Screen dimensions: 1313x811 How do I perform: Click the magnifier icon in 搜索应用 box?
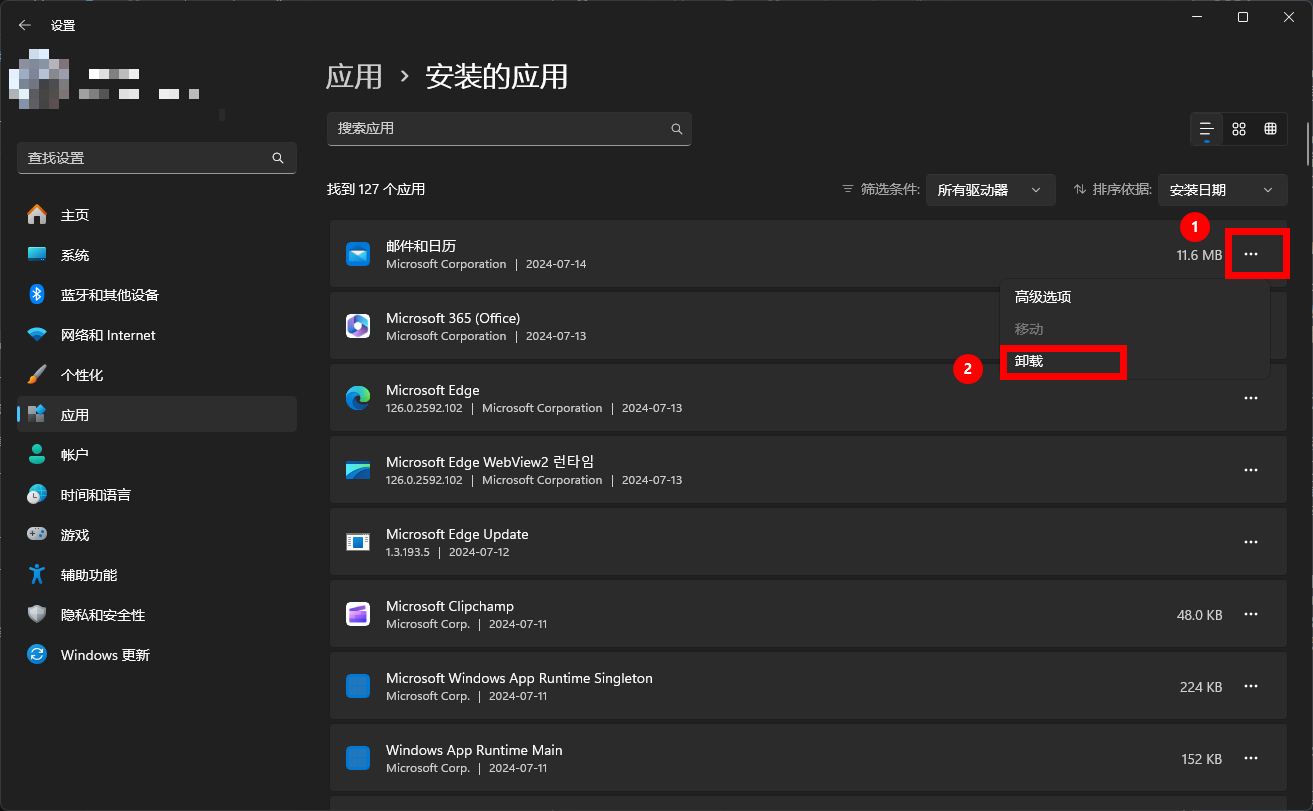(x=677, y=129)
